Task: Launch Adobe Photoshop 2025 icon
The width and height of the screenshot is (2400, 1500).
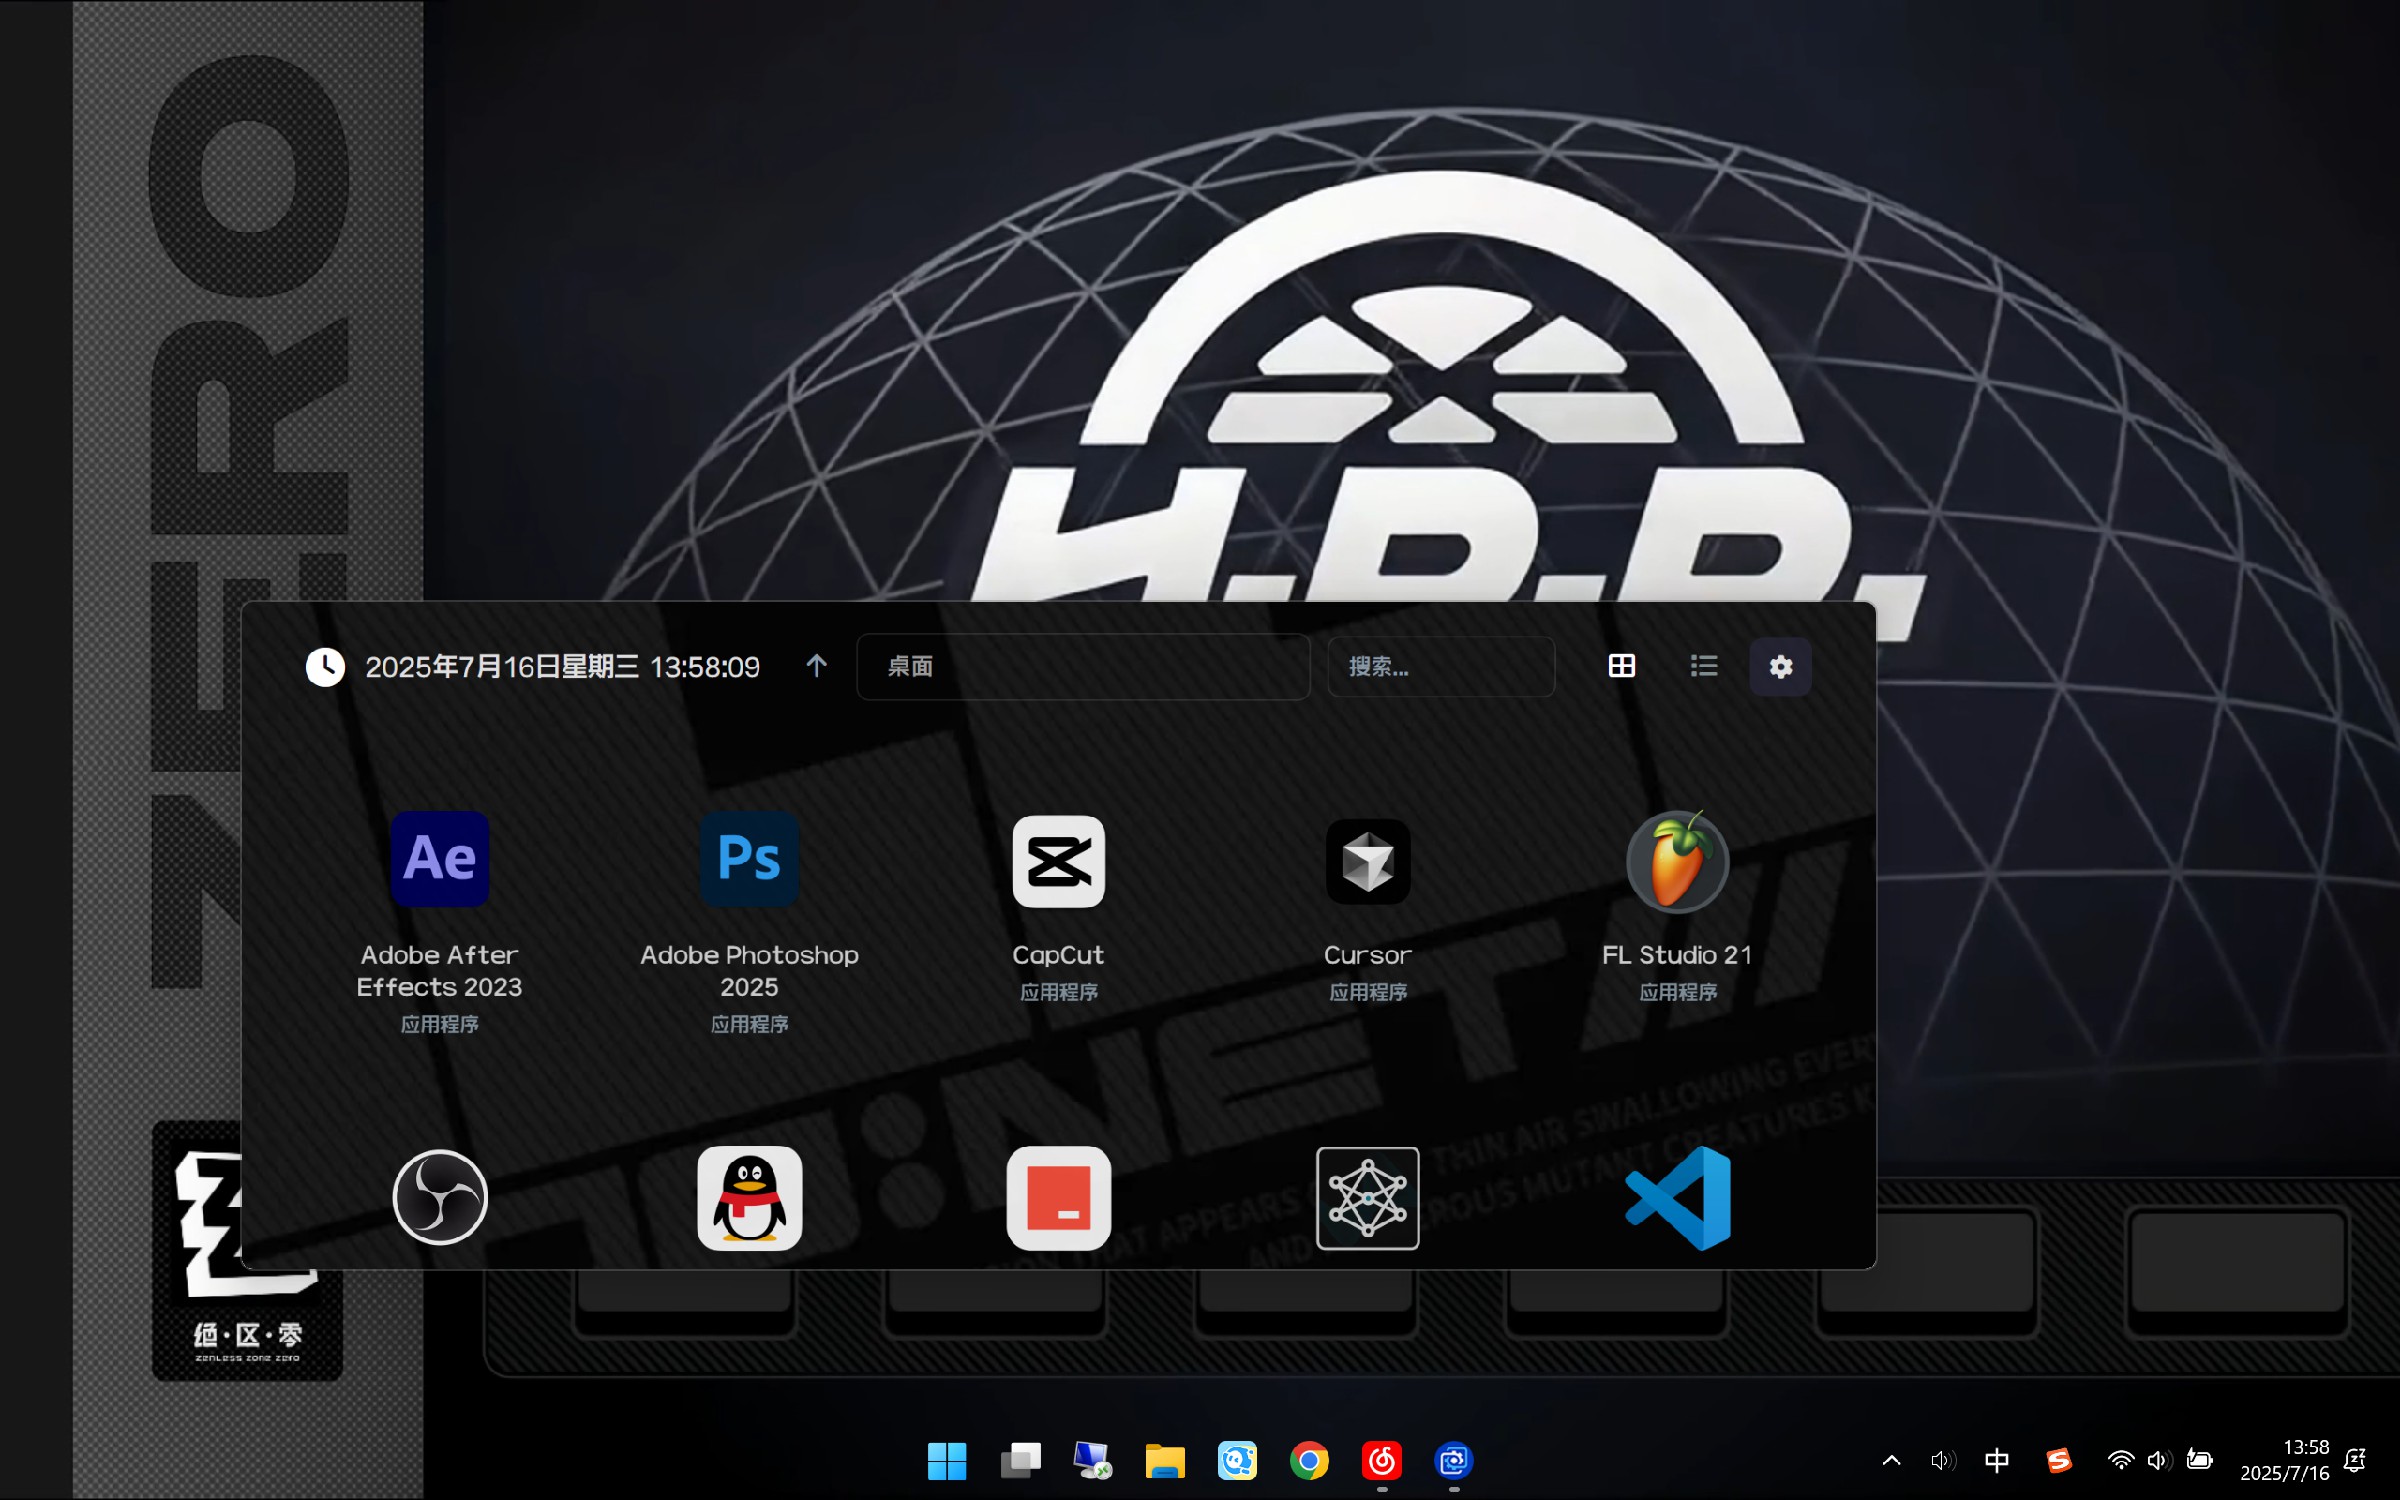Action: tap(749, 858)
